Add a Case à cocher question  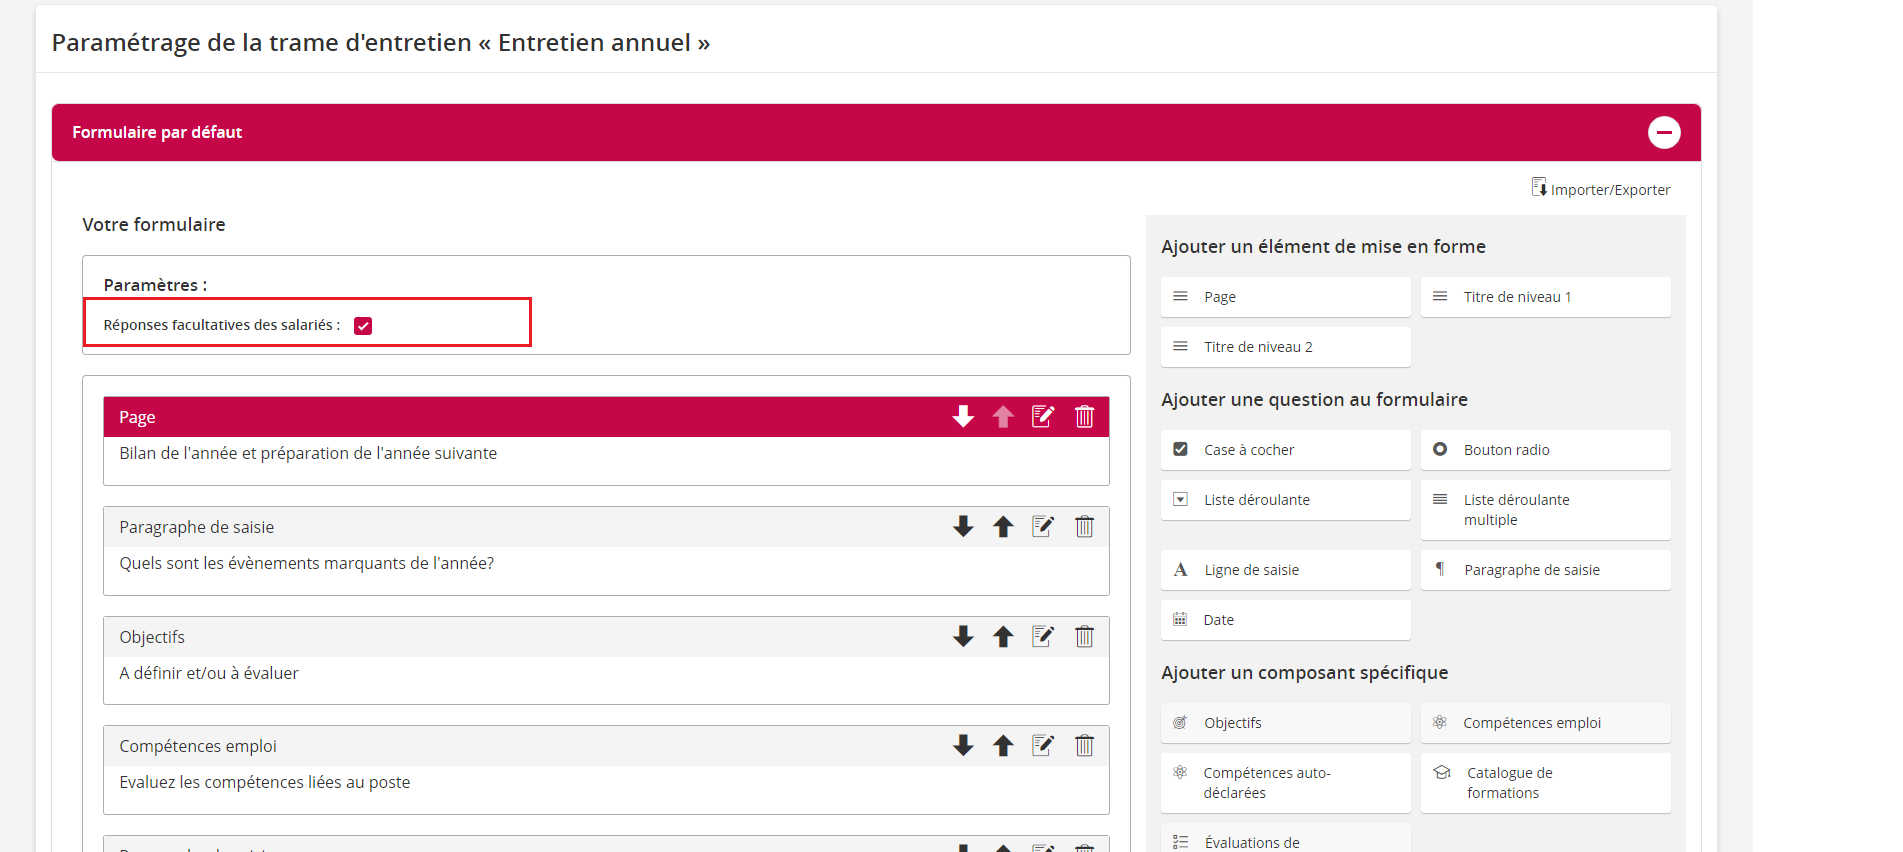click(1285, 450)
